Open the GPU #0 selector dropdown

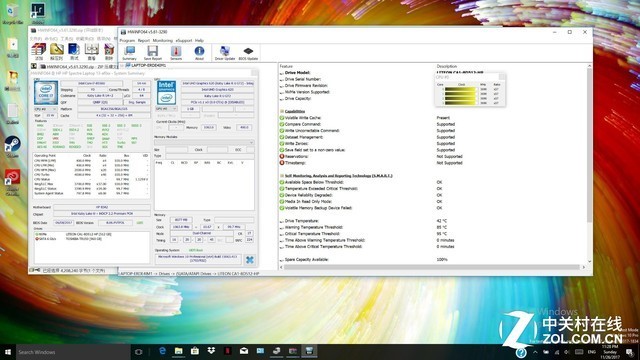[x=166, y=109]
